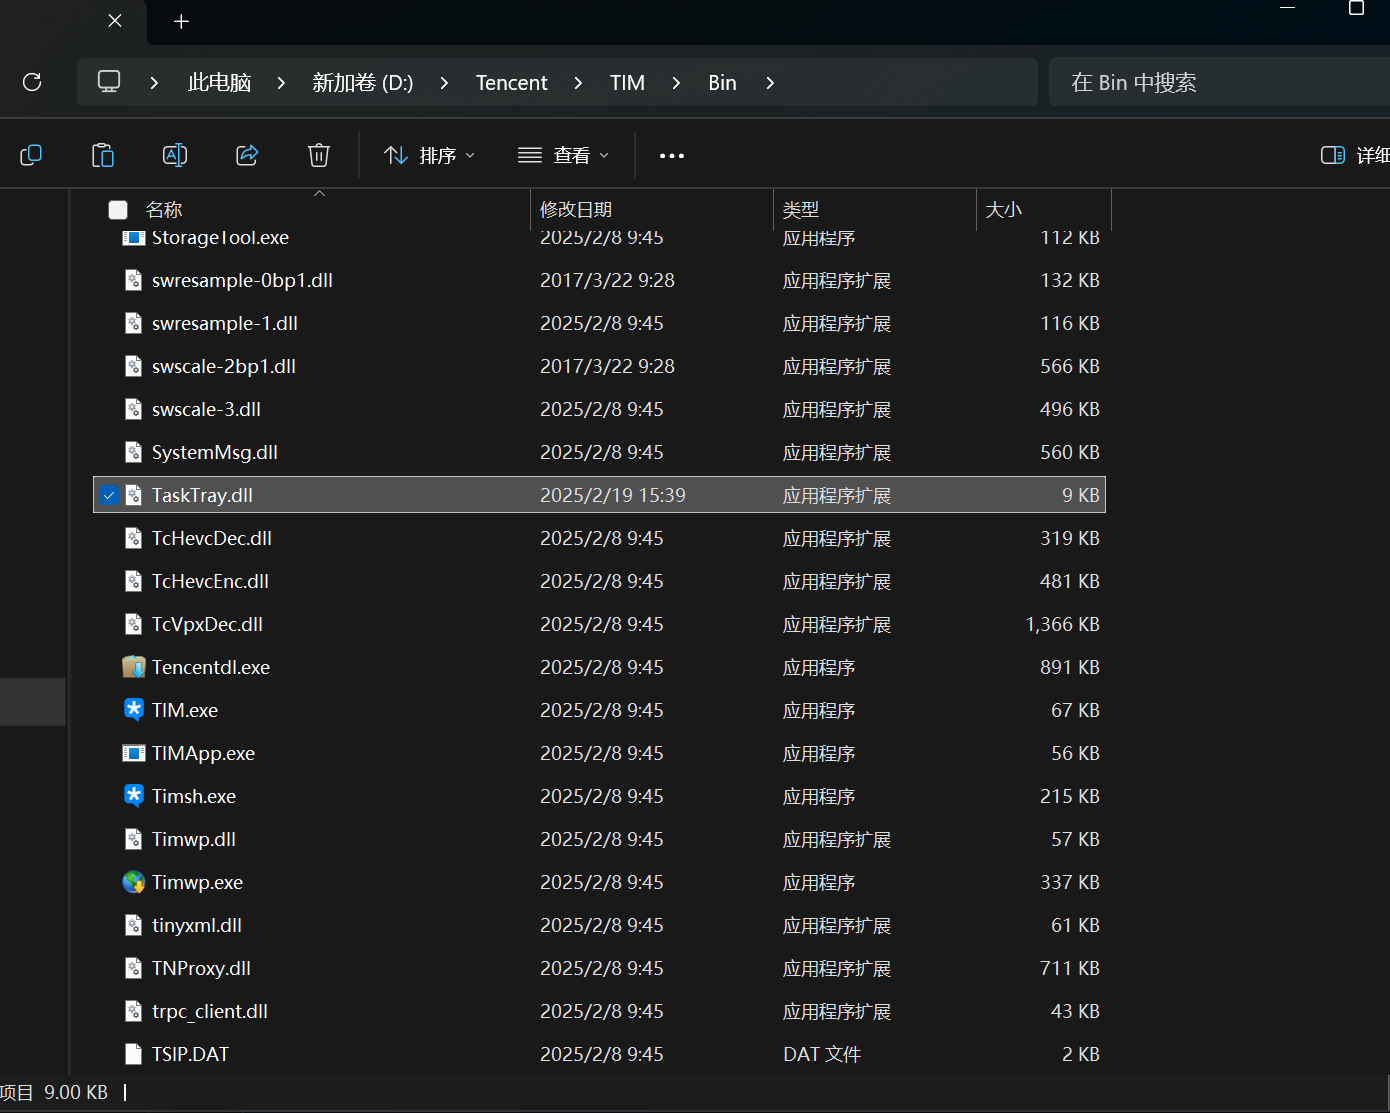Sort files by 类型 column header
This screenshot has width=1390, height=1113.
pos(801,210)
